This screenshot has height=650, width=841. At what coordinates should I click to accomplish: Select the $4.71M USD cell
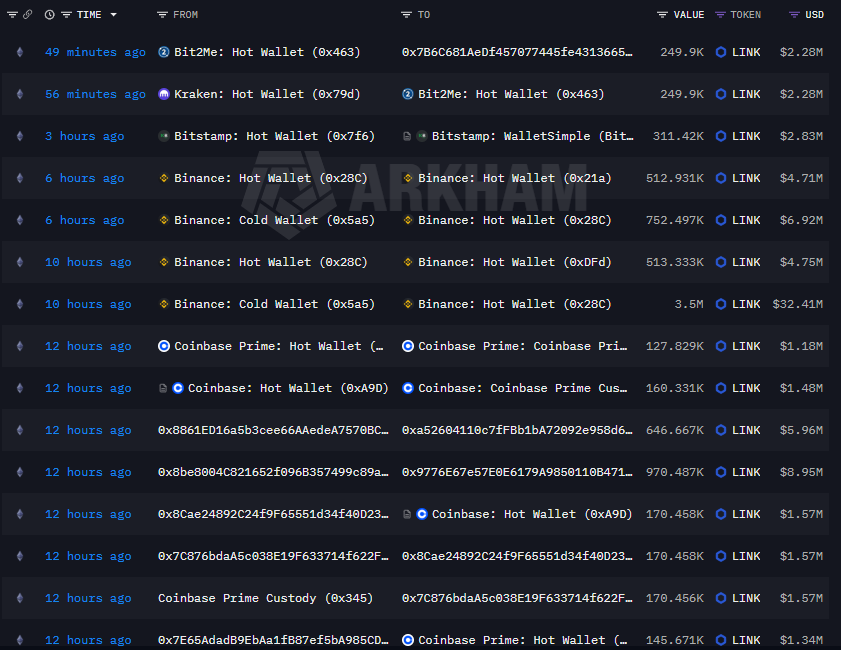[x=801, y=178]
